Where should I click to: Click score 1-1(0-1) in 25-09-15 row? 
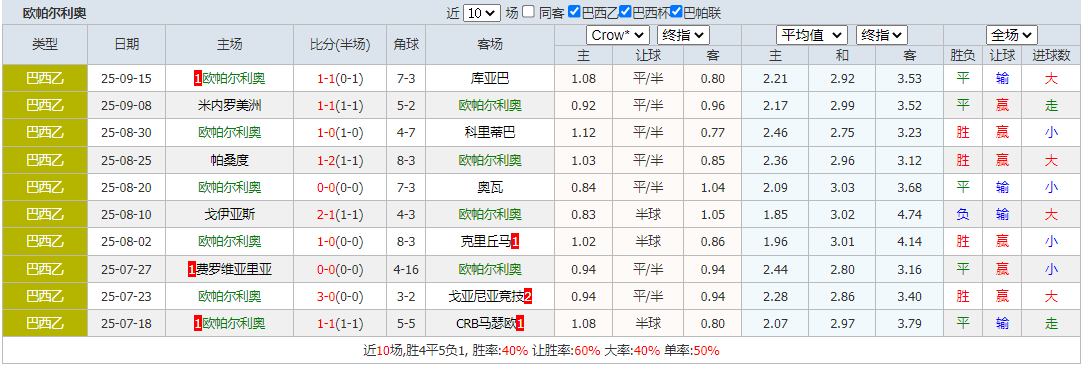pos(340,79)
